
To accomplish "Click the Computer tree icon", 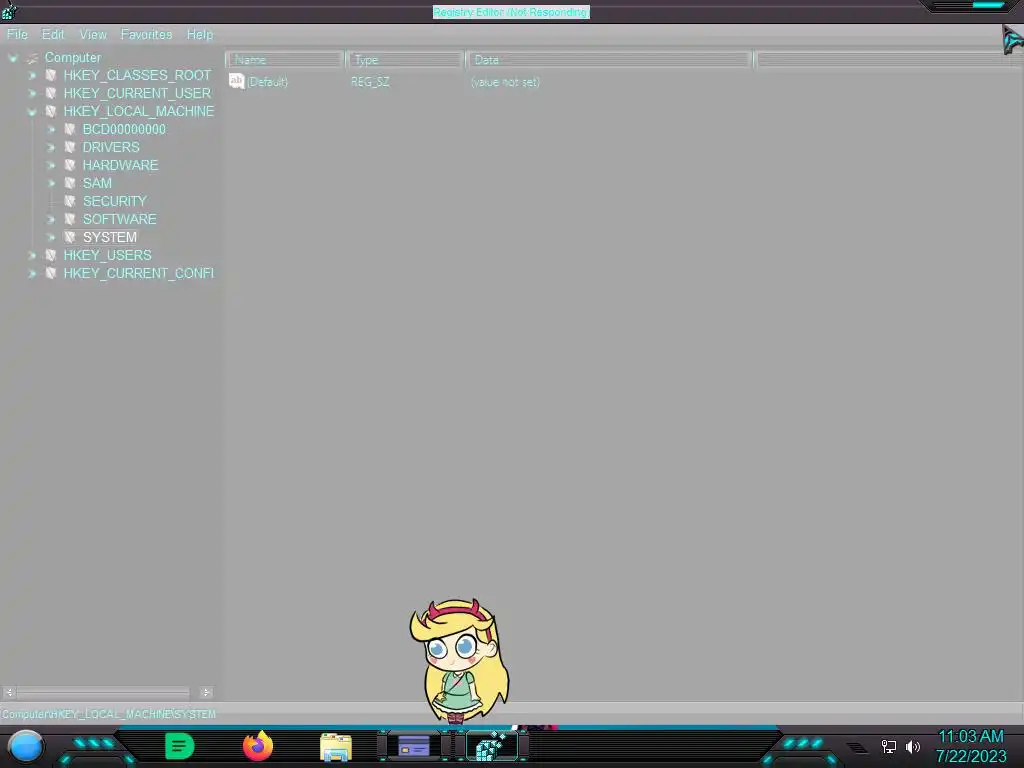I will (x=32, y=58).
